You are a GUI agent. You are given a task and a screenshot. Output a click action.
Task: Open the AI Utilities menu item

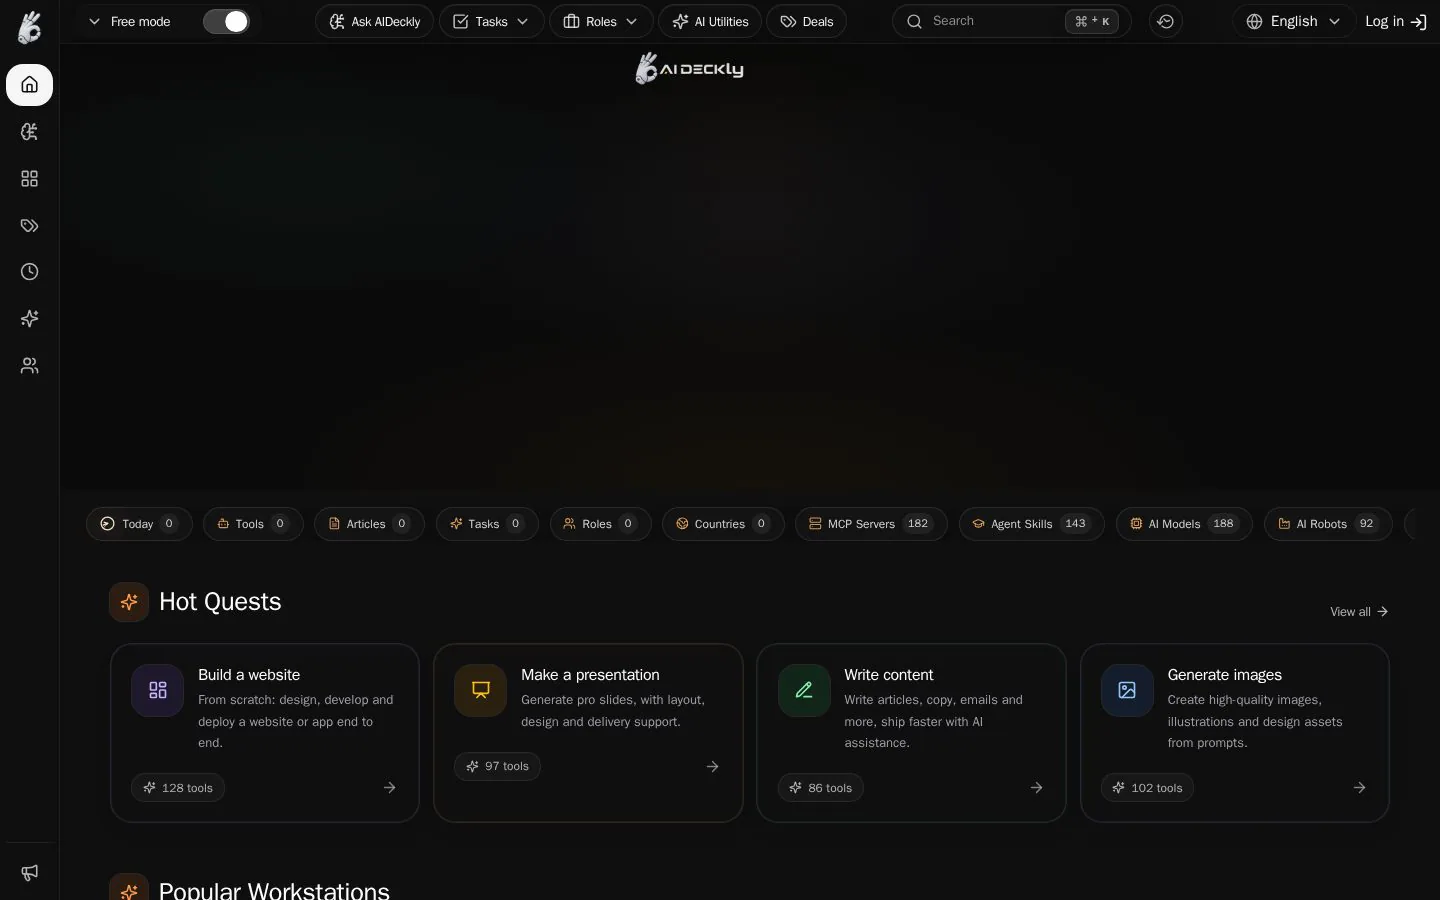click(x=710, y=21)
